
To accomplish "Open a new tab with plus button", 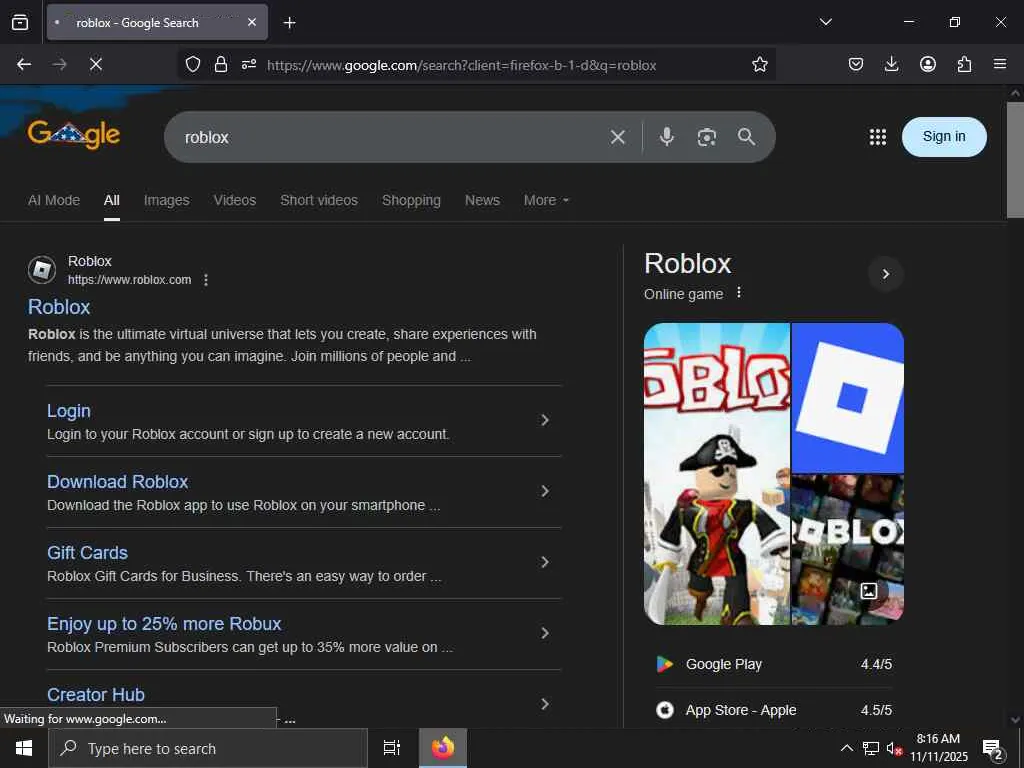I will click(x=289, y=23).
